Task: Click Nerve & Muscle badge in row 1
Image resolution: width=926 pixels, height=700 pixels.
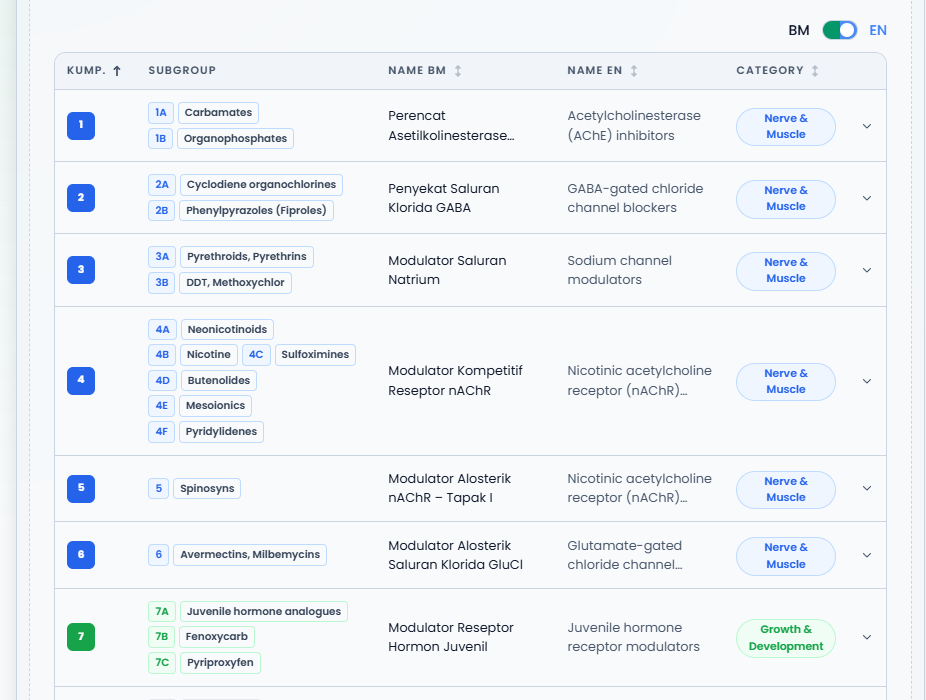Action: click(x=785, y=126)
